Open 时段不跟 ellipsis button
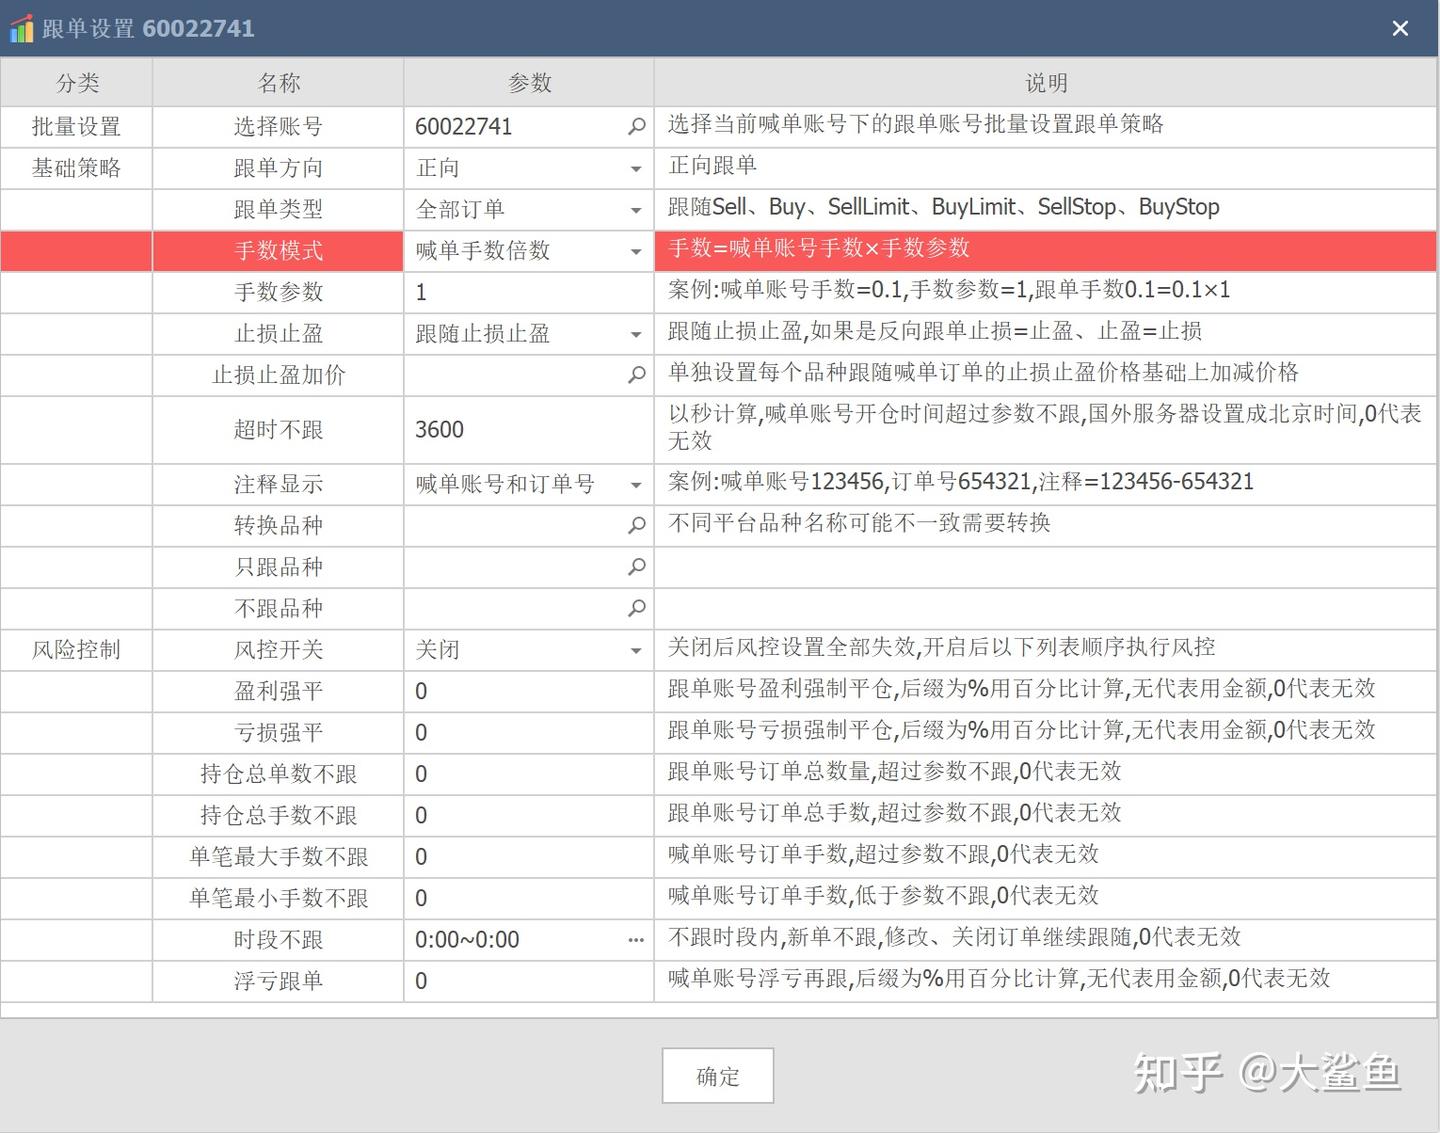 (636, 940)
